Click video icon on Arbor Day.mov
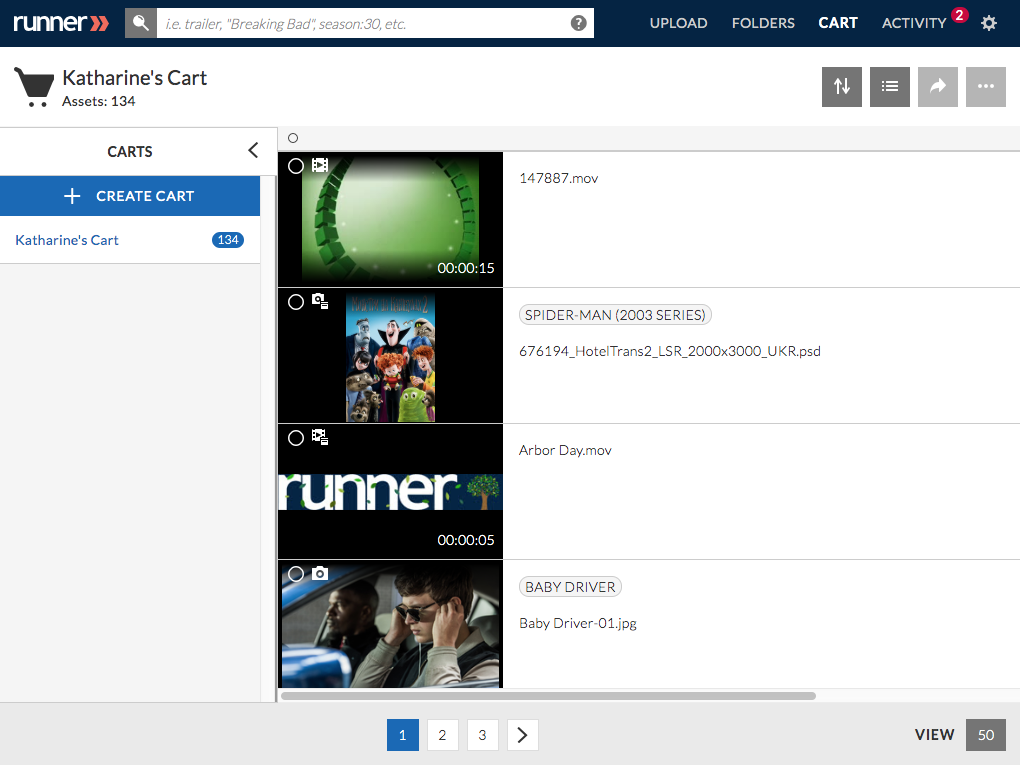The width and height of the screenshot is (1020, 765). coord(319,436)
